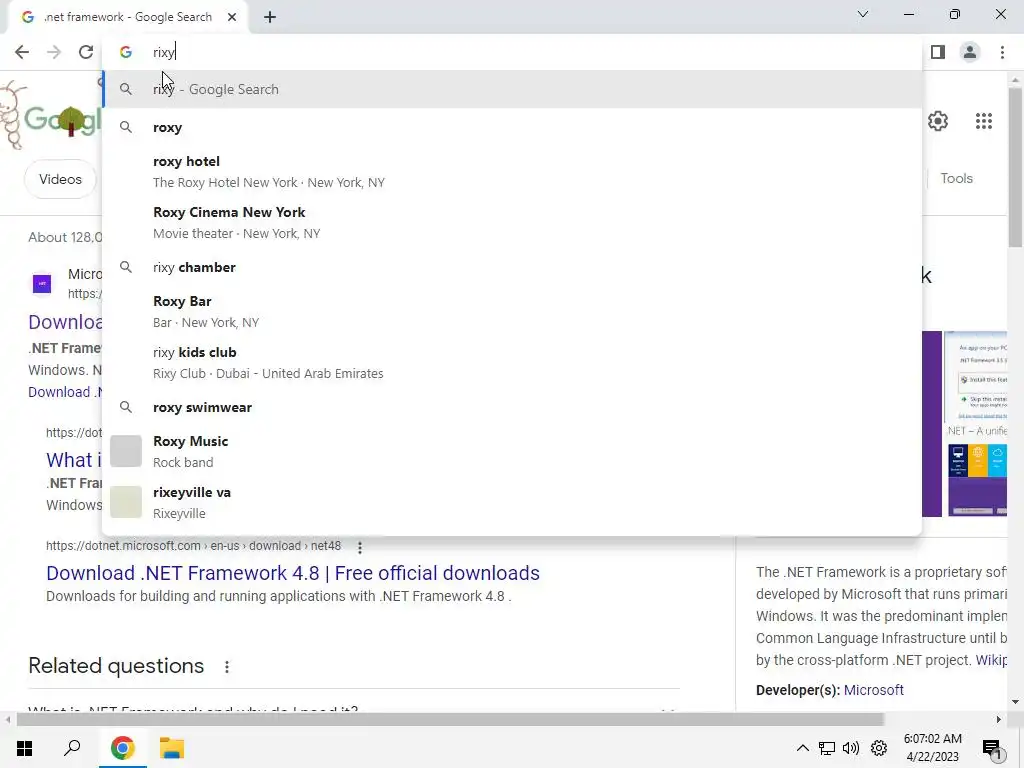Click the Roxy Music suggestion thumbnail

(125, 451)
